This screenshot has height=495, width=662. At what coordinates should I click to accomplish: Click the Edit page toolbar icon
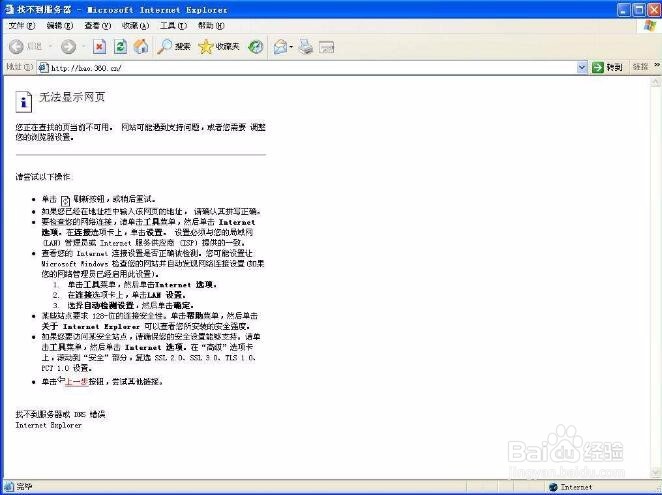coord(326,47)
